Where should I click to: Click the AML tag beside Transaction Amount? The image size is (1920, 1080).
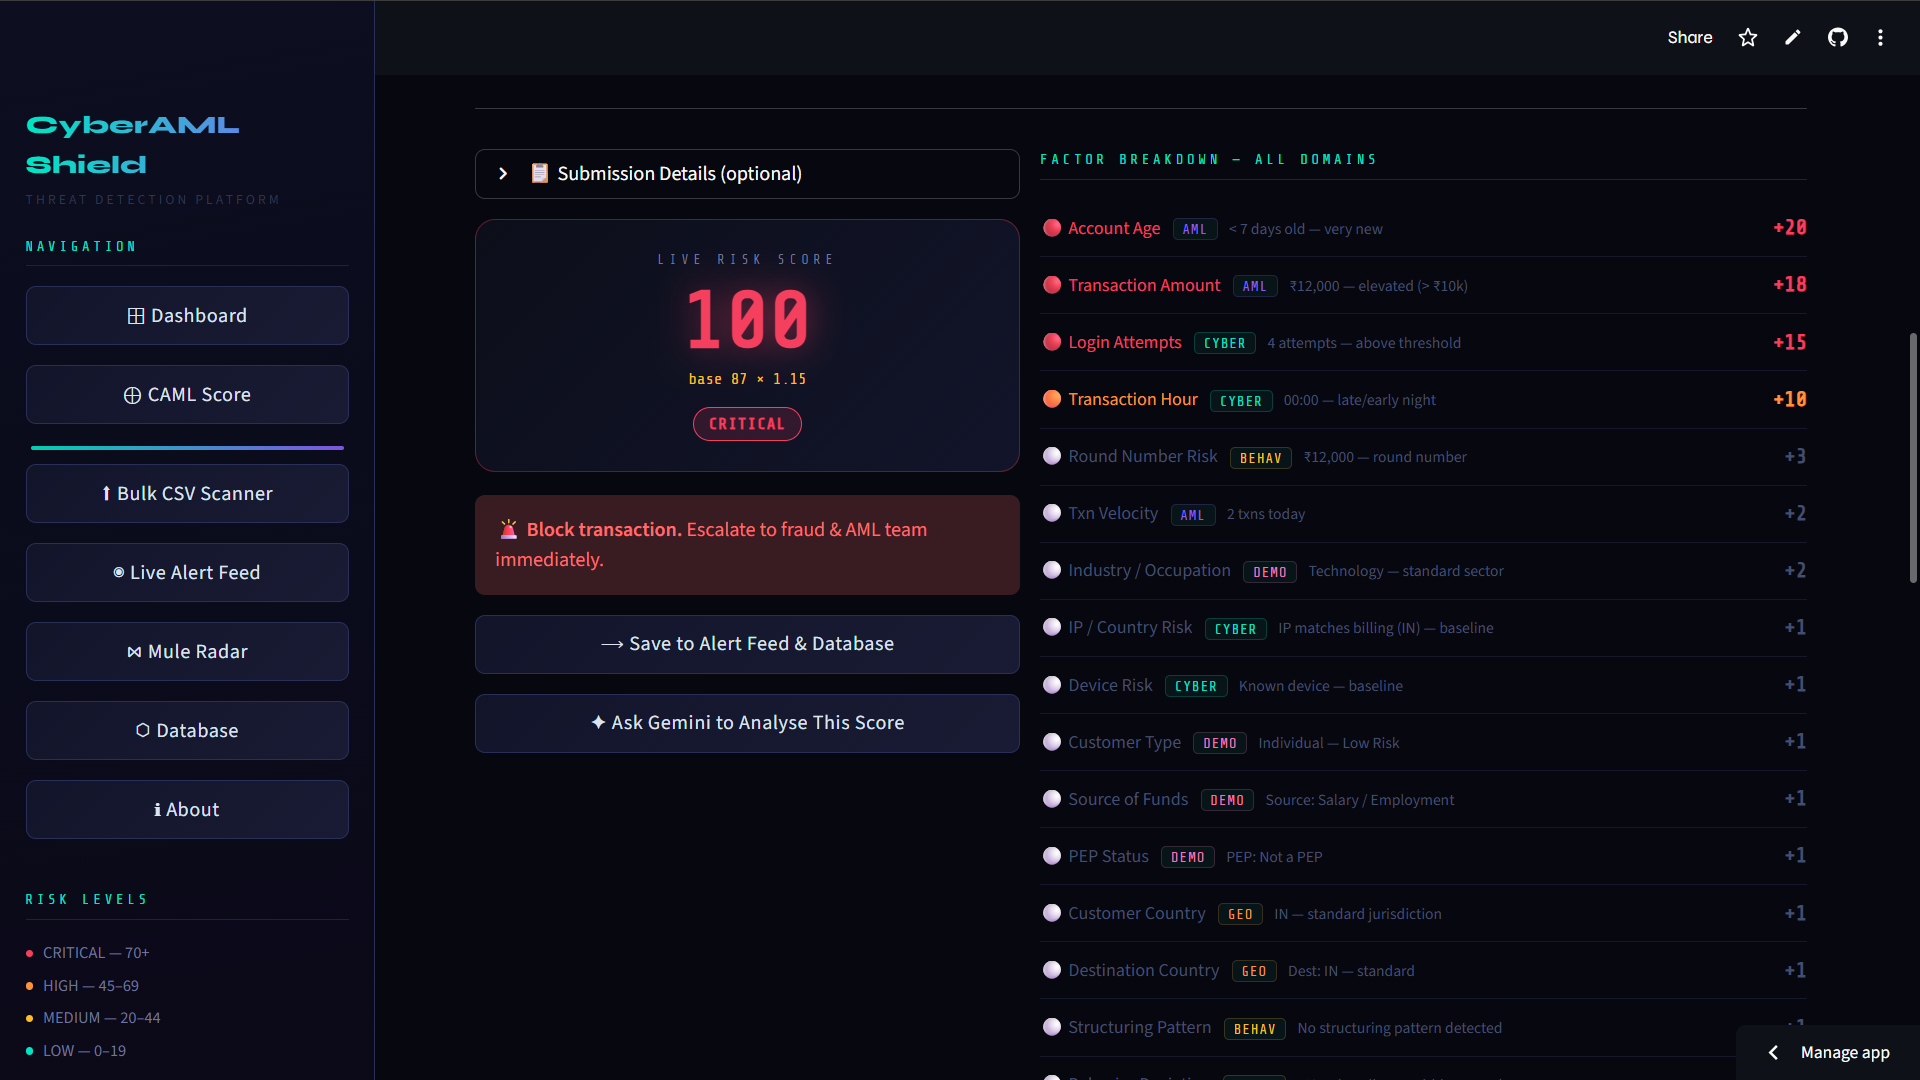(1254, 286)
